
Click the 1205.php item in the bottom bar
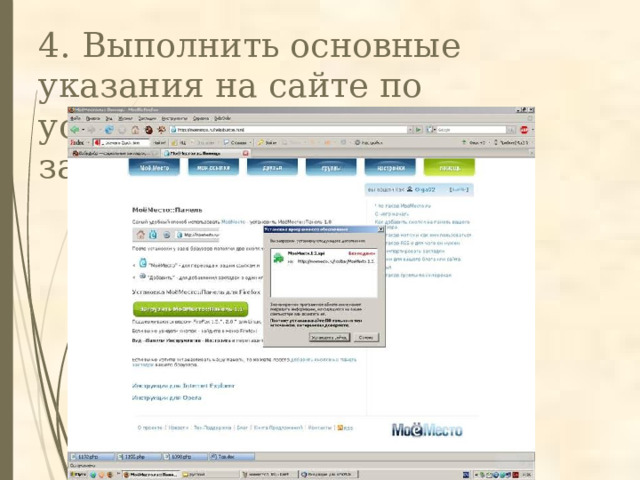pyautogui.click(x=138, y=457)
